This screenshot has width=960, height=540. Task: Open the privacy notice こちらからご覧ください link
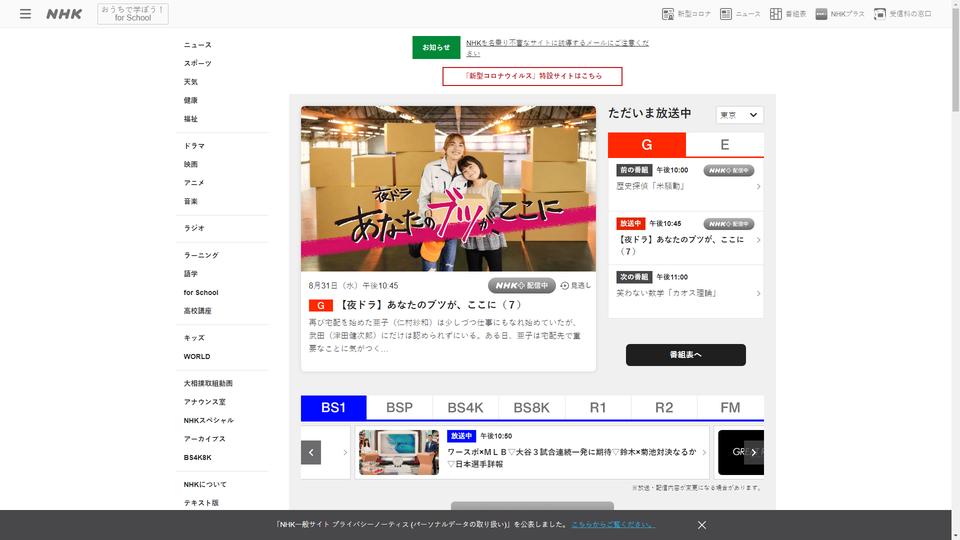point(613,525)
